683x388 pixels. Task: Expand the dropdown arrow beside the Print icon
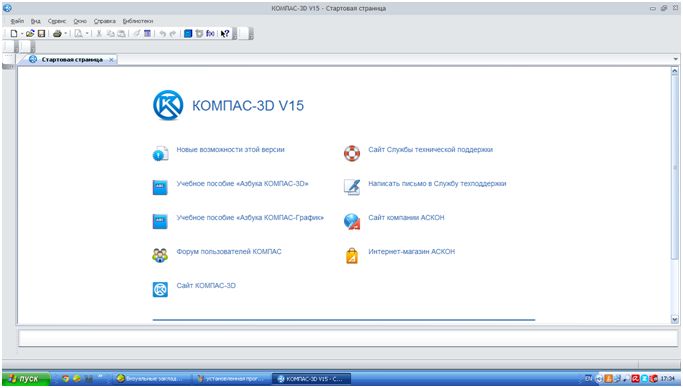65,34
